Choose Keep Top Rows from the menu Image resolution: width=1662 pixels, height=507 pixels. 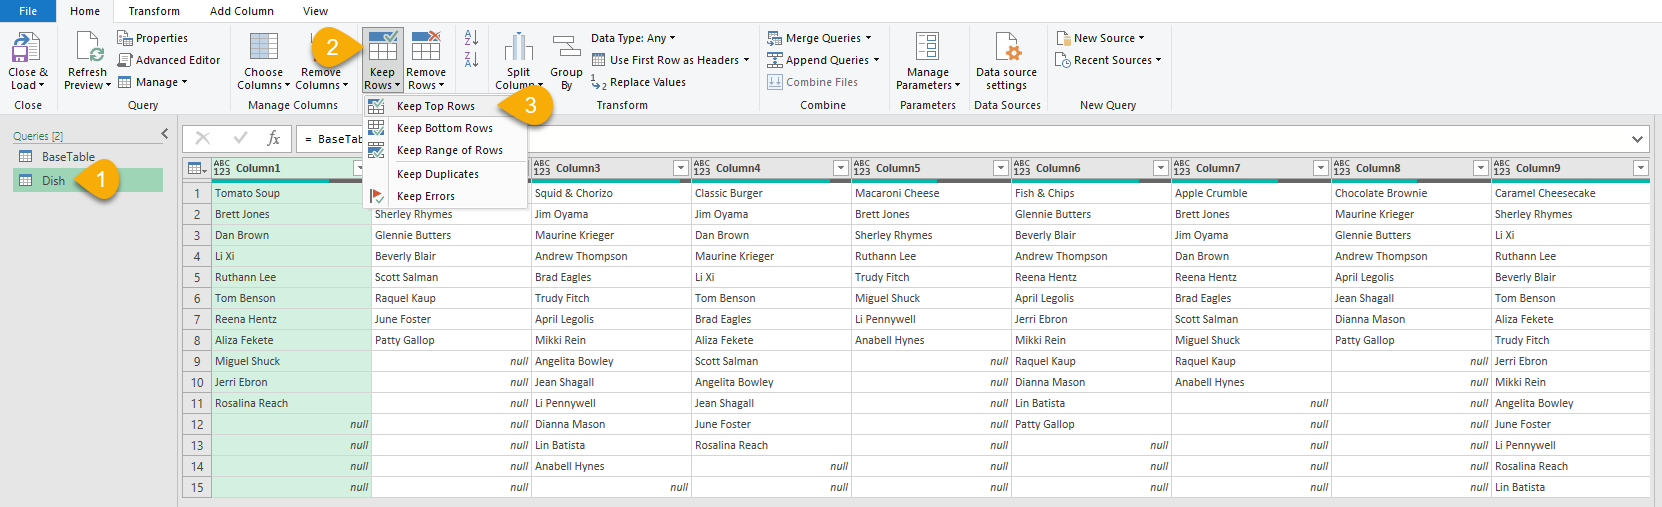point(435,106)
